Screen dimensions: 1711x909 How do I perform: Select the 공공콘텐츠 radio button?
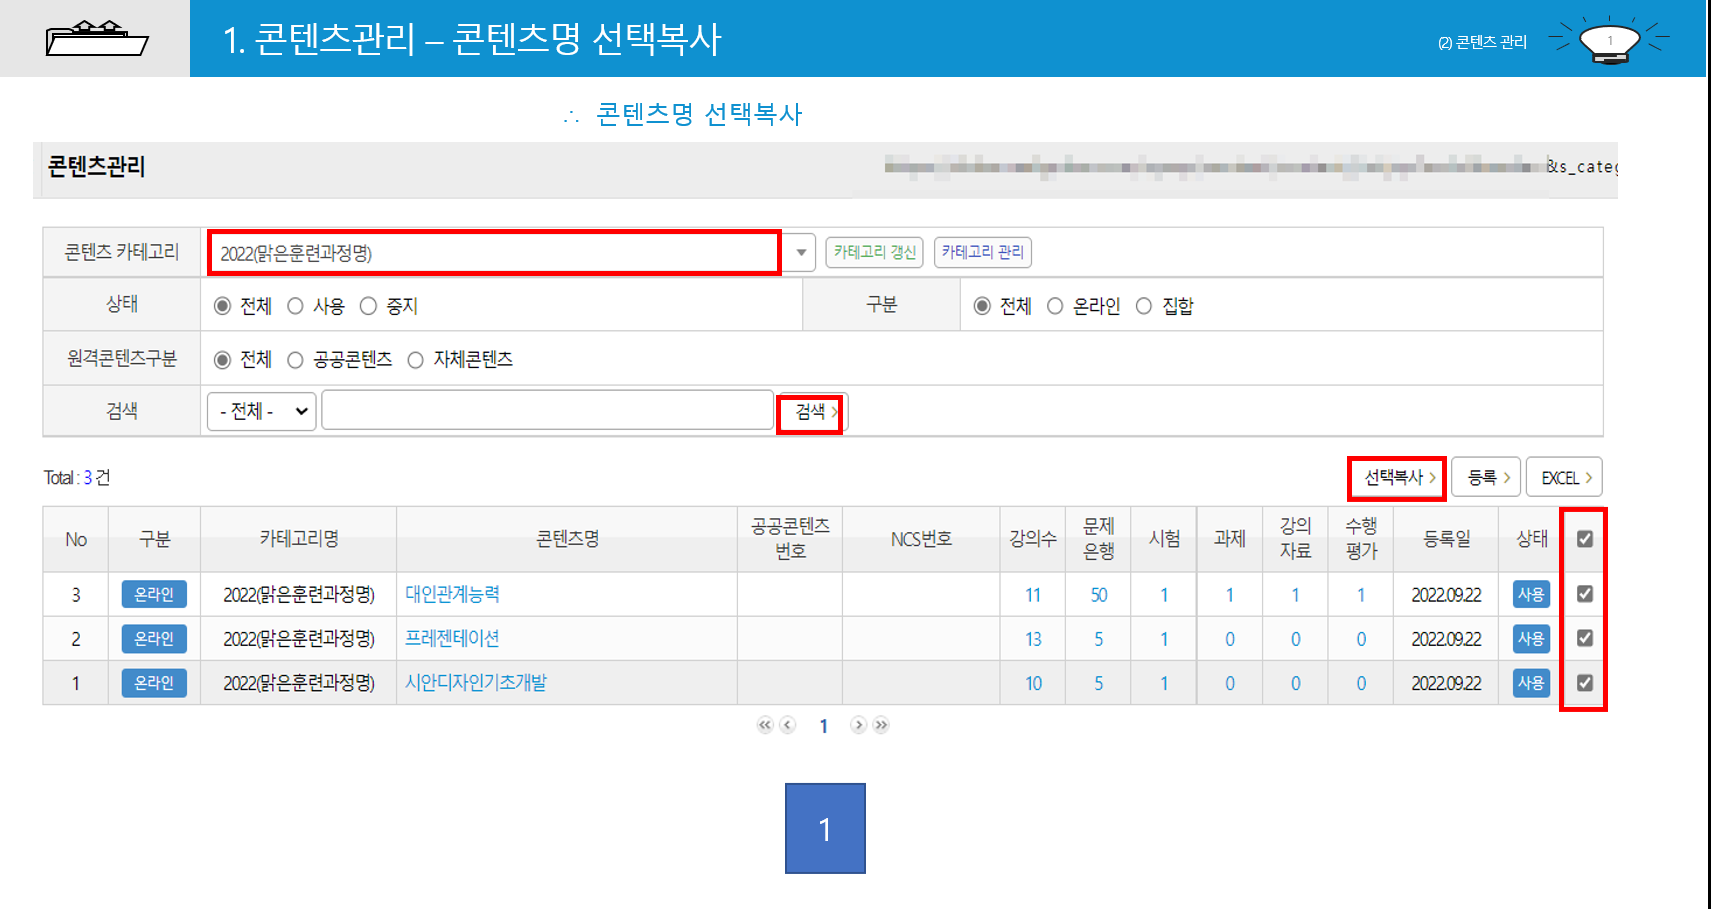[296, 360]
